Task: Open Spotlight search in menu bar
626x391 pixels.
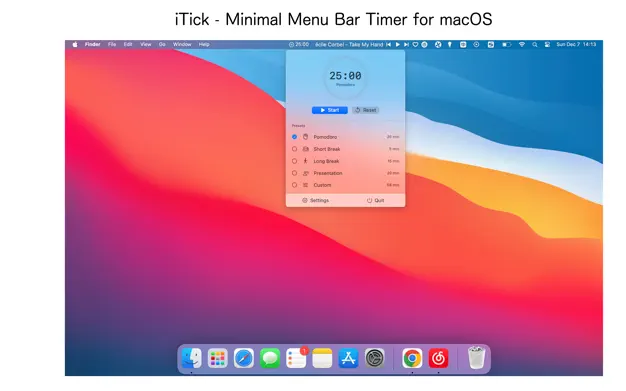Action: click(x=535, y=44)
